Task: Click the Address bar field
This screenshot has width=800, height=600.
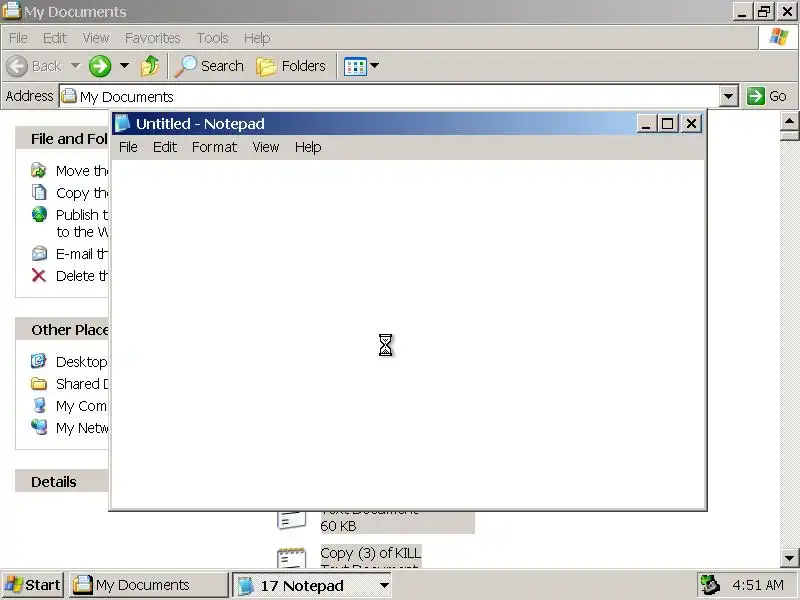Action: tap(389, 96)
